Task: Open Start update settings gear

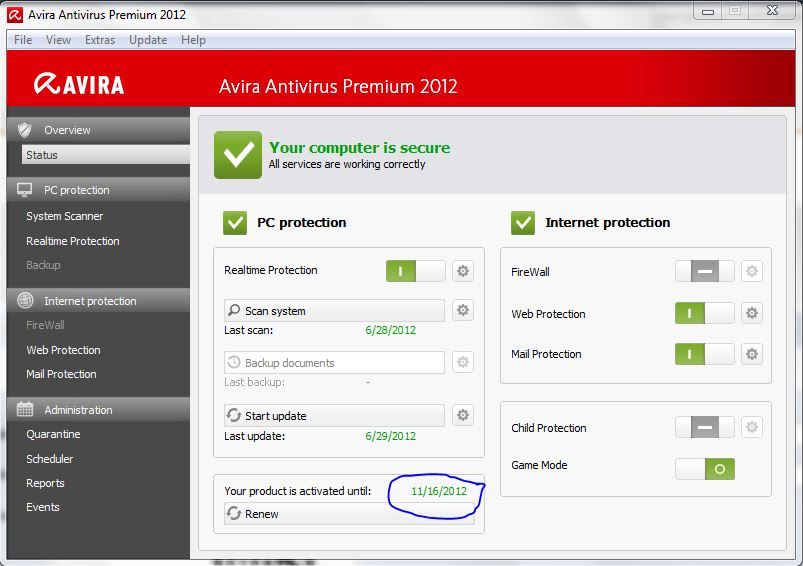Action: [462, 415]
